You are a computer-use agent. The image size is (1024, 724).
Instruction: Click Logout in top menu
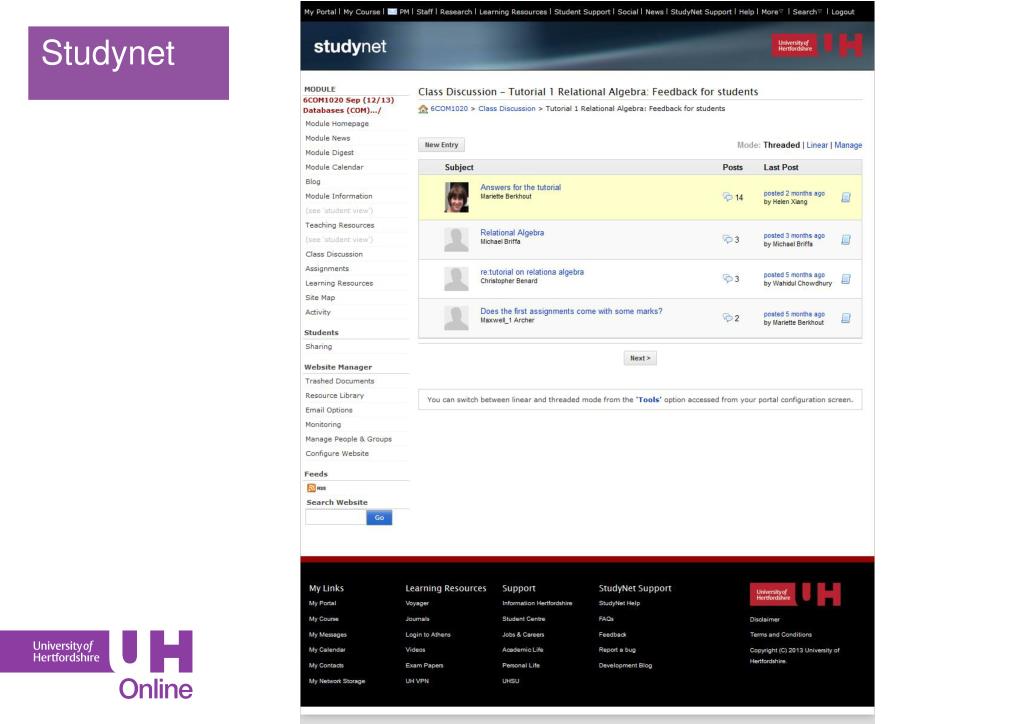[x=842, y=12]
